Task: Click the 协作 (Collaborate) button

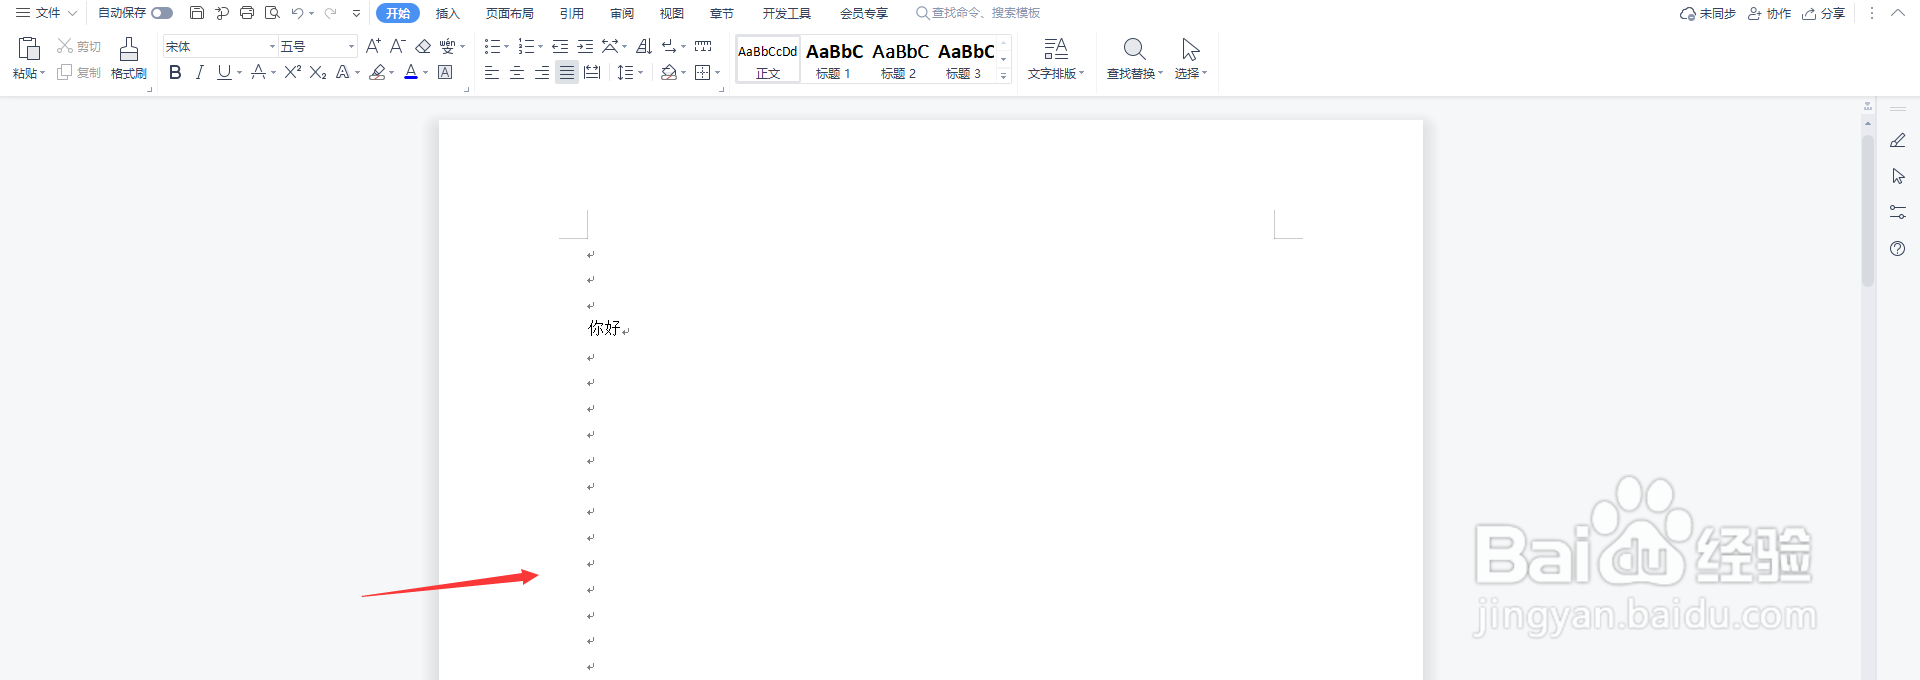Action: click(1769, 13)
